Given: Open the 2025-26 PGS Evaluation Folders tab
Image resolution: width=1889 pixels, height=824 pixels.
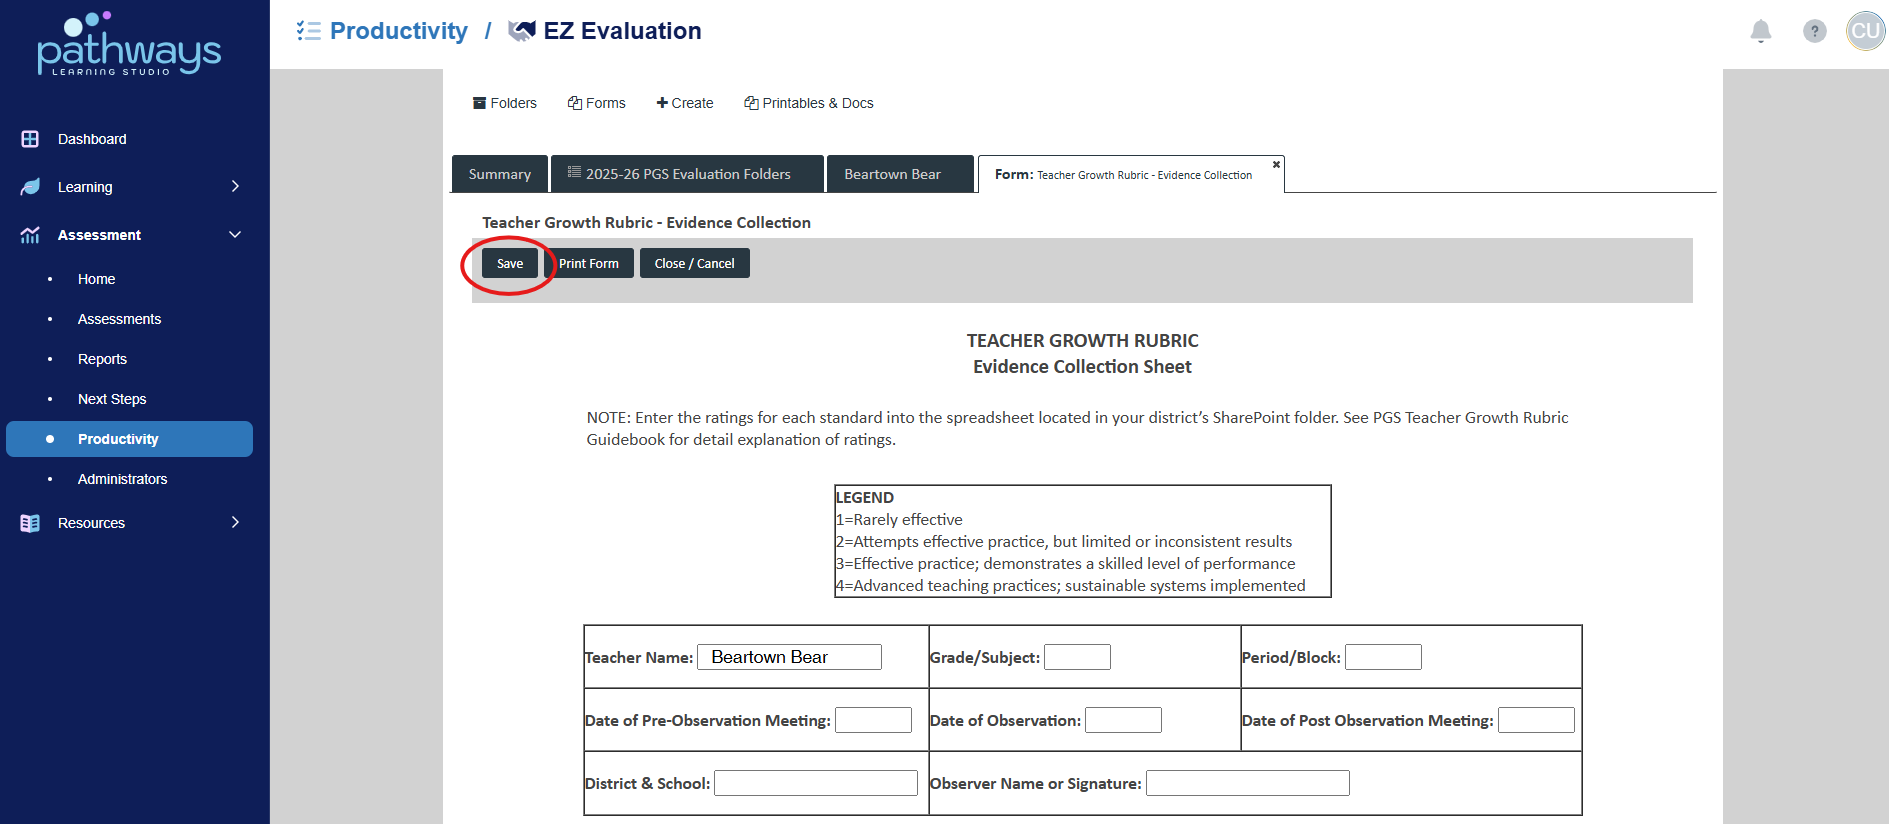Looking at the screenshot, I should [x=688, y=174].
